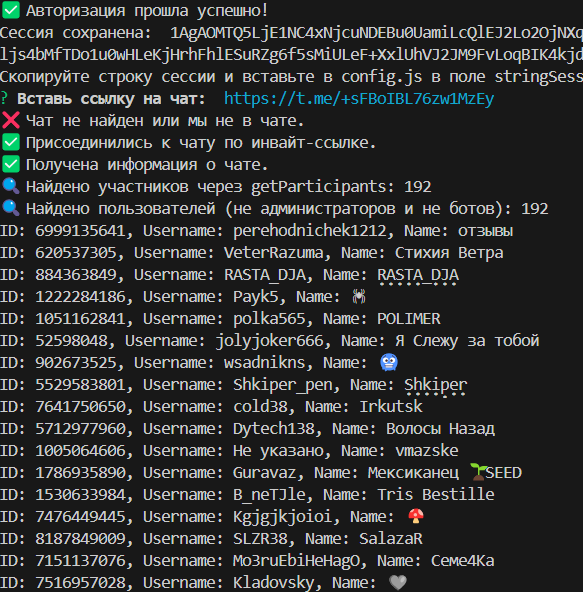Click the name 'Tris Bestille'

click(436, 495)
